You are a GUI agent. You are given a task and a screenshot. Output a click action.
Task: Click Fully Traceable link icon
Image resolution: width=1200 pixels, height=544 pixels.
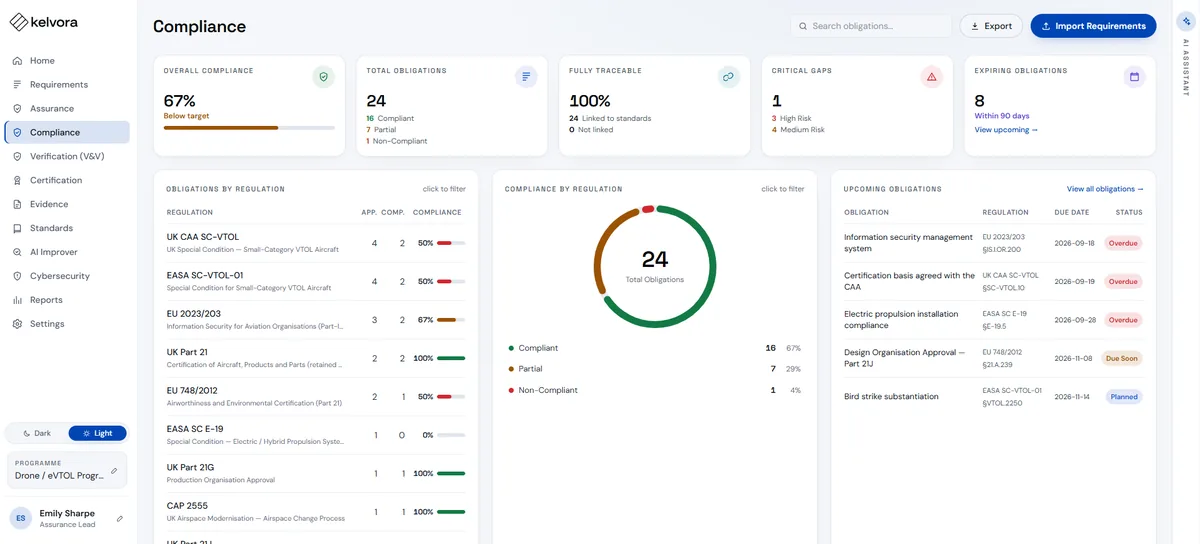pos(729,76)
